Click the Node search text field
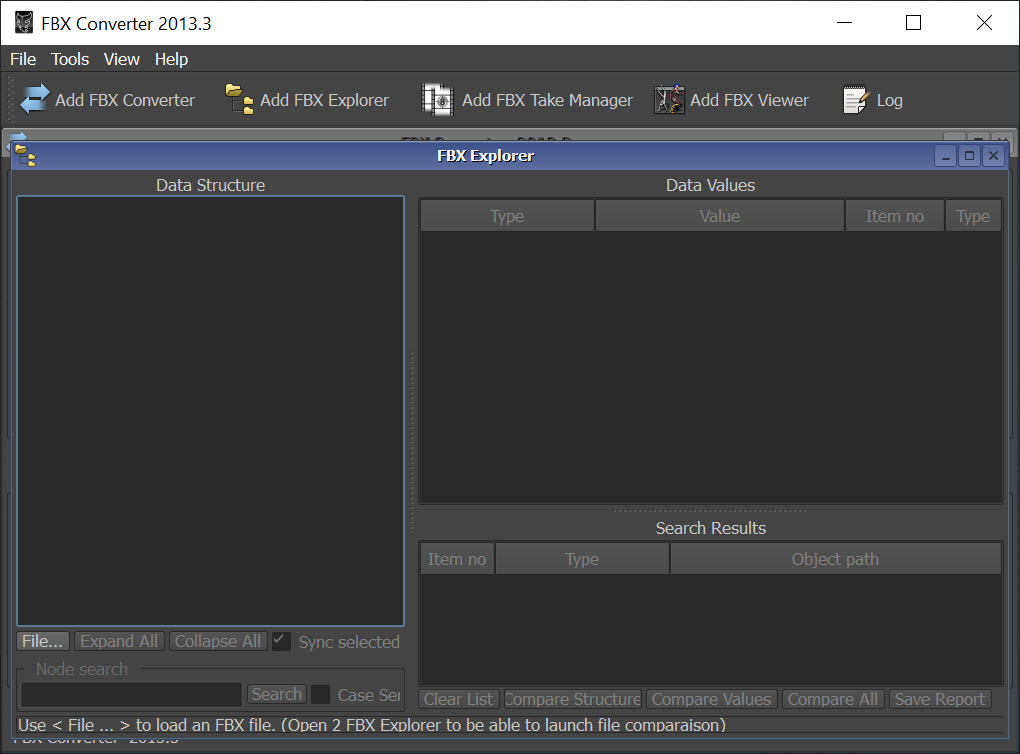Image resolution: width=1020 pixels, height=754 pixels. (x=131, y=695)
